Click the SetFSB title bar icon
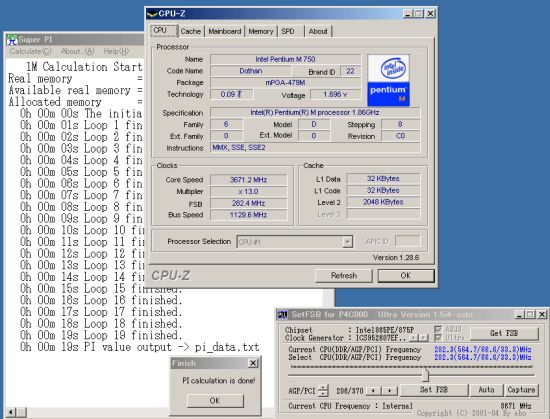550x419 pixels. [283, 314]
